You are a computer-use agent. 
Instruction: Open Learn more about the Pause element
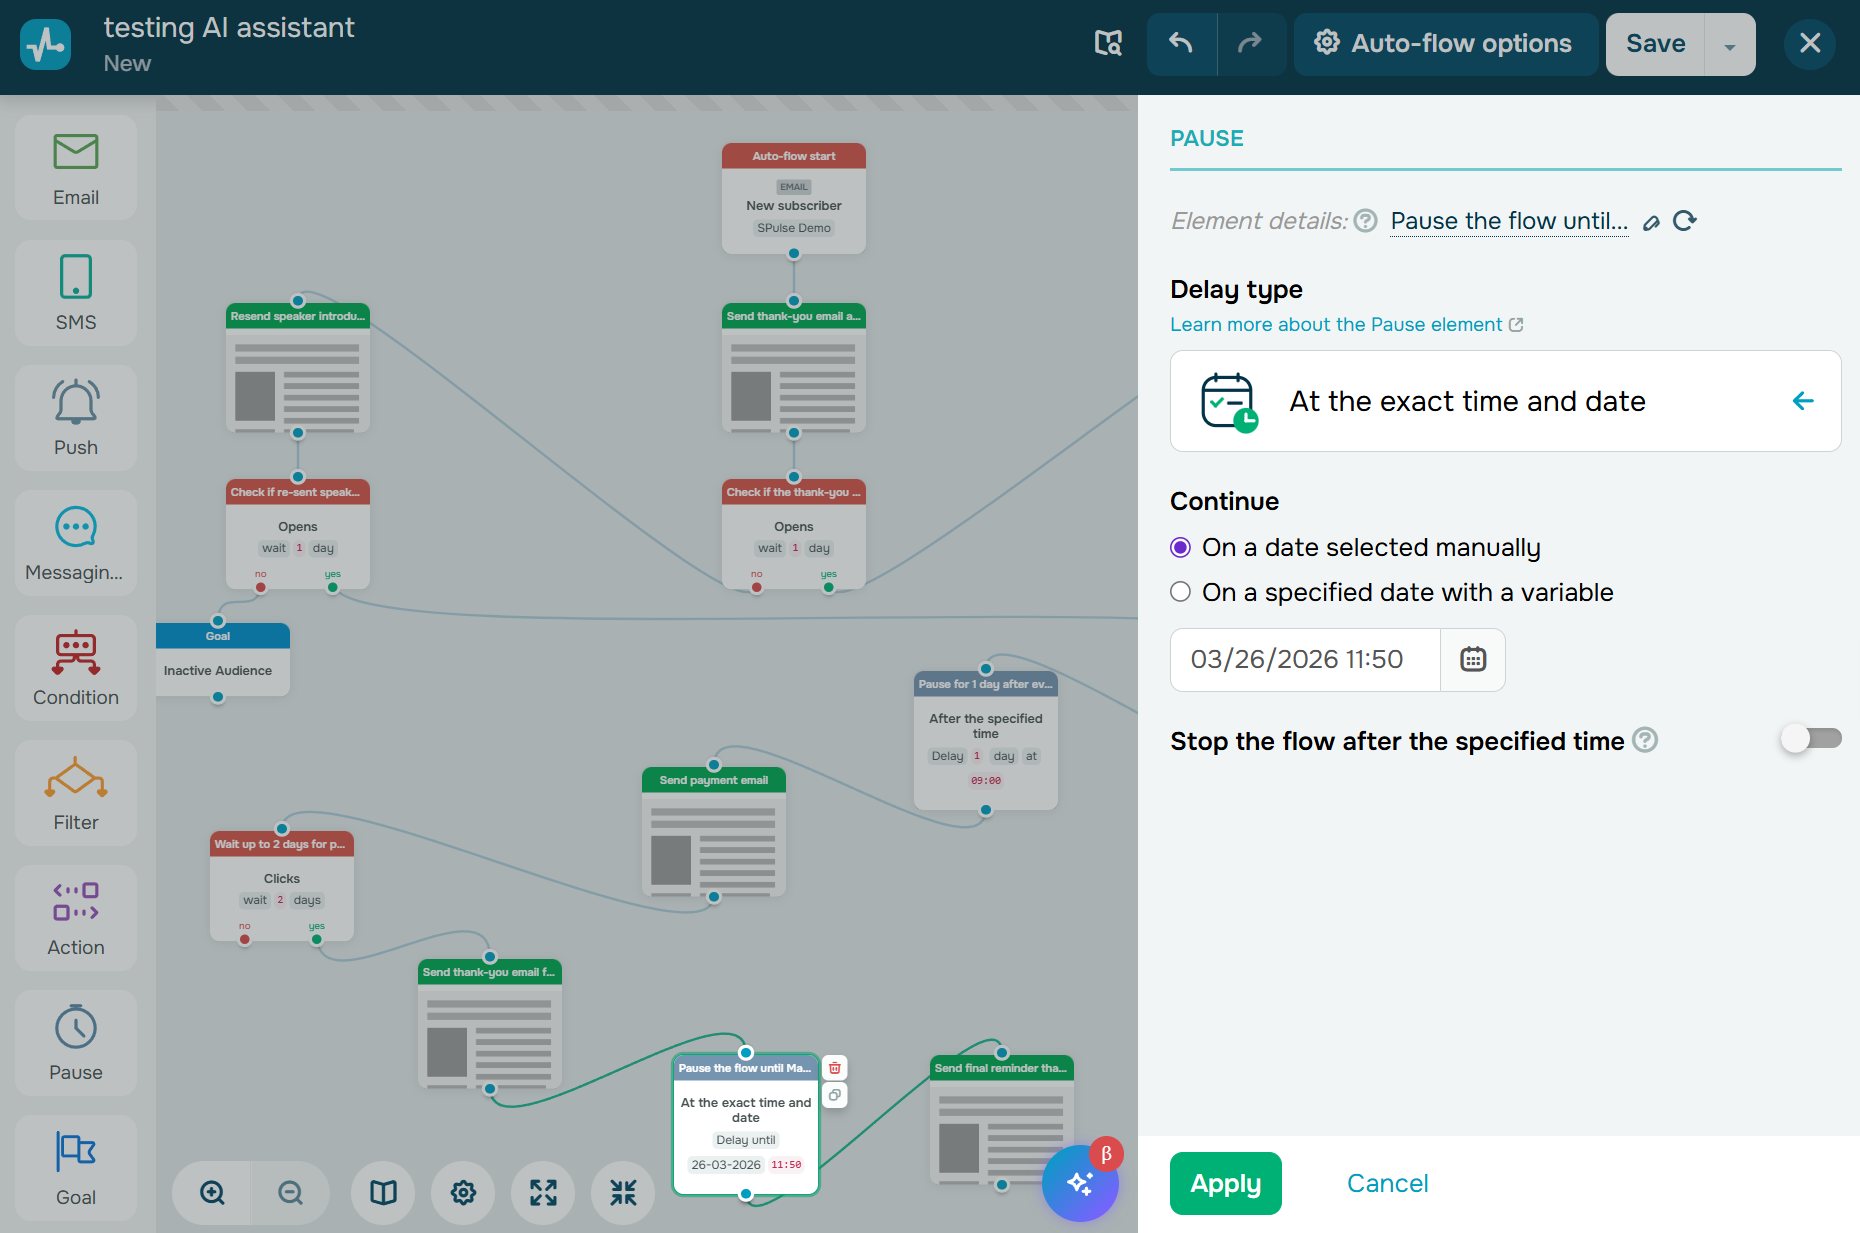[x=1347, y=325]
